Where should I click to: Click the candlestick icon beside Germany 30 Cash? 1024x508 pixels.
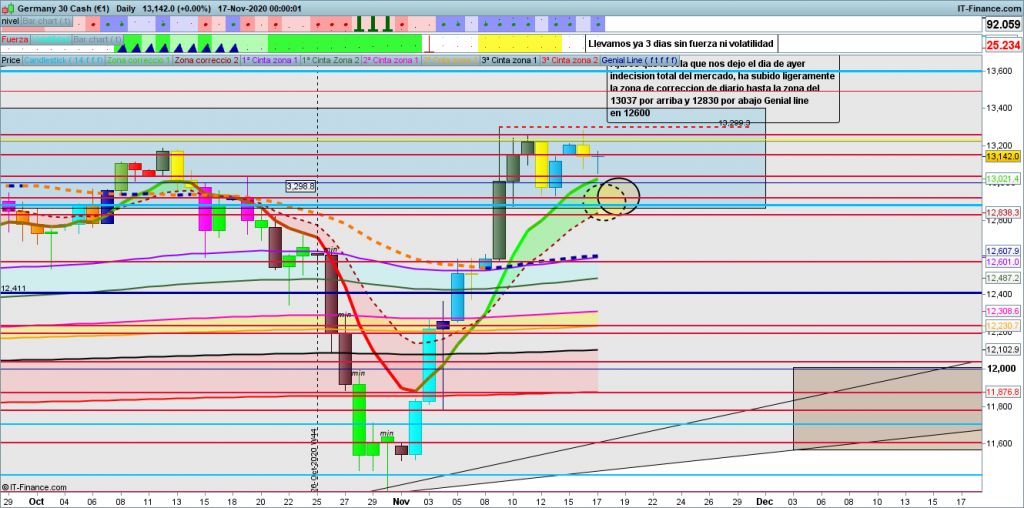(x=8, y=7)
